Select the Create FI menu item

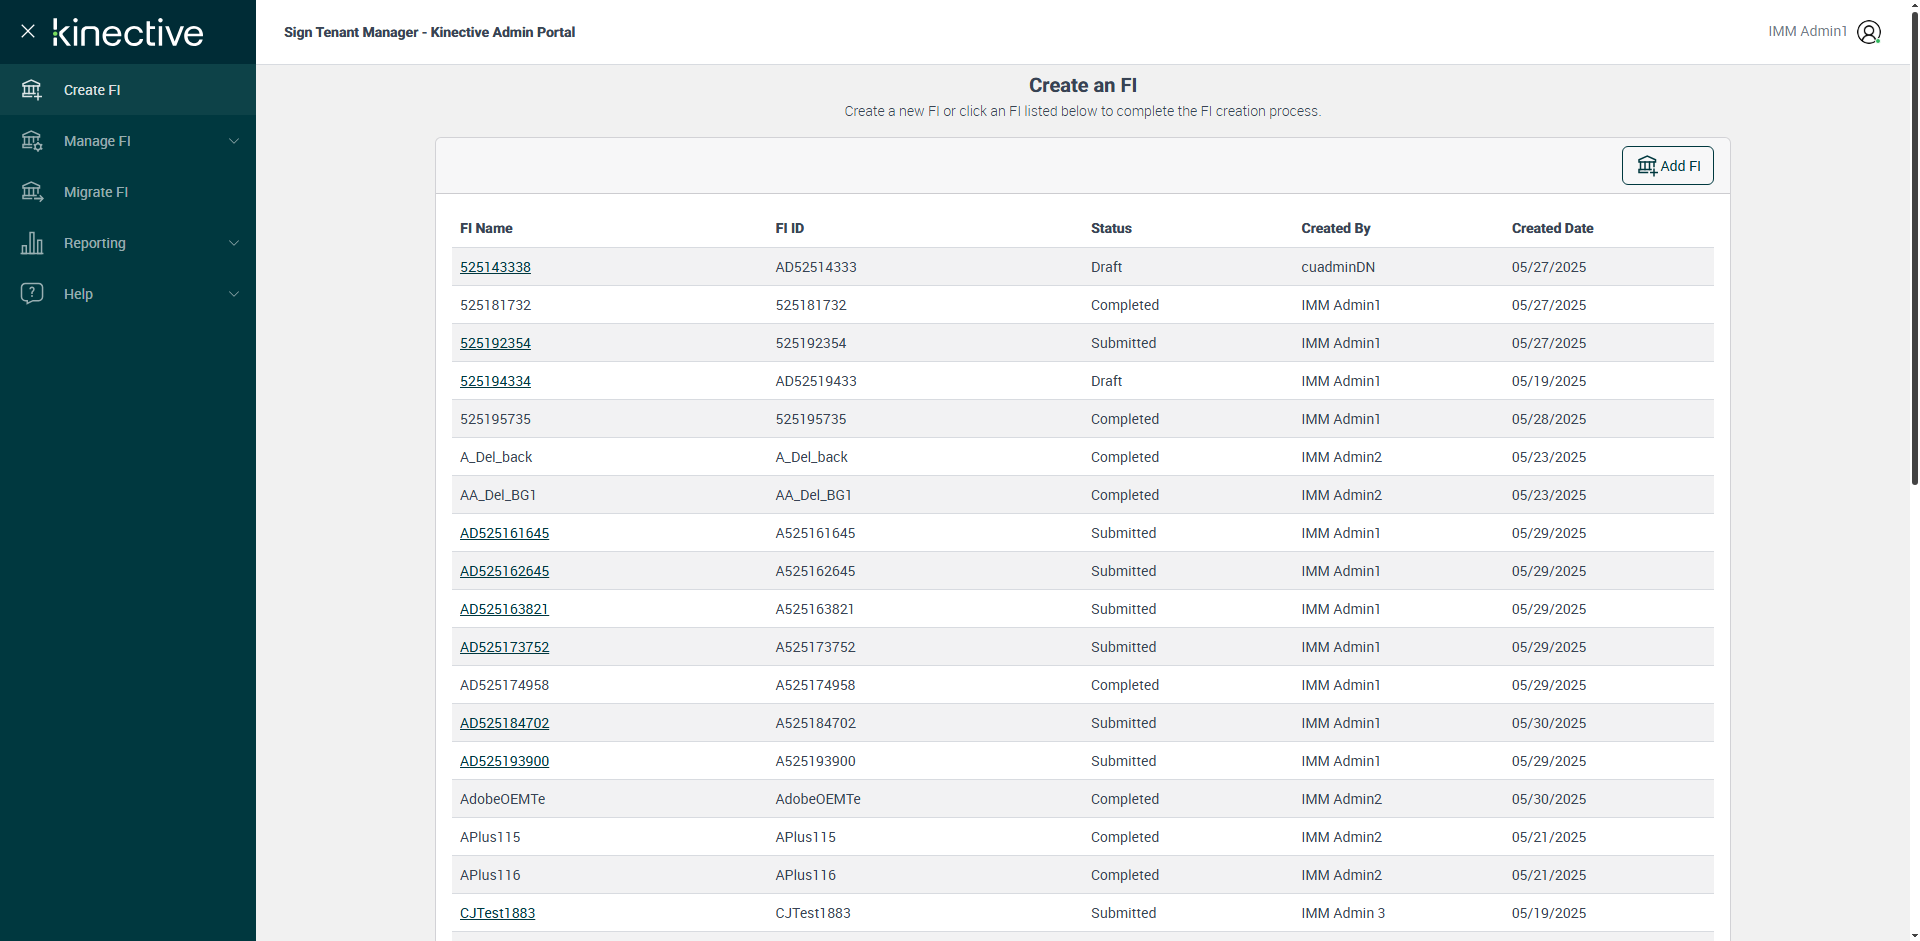click(92, 90)
